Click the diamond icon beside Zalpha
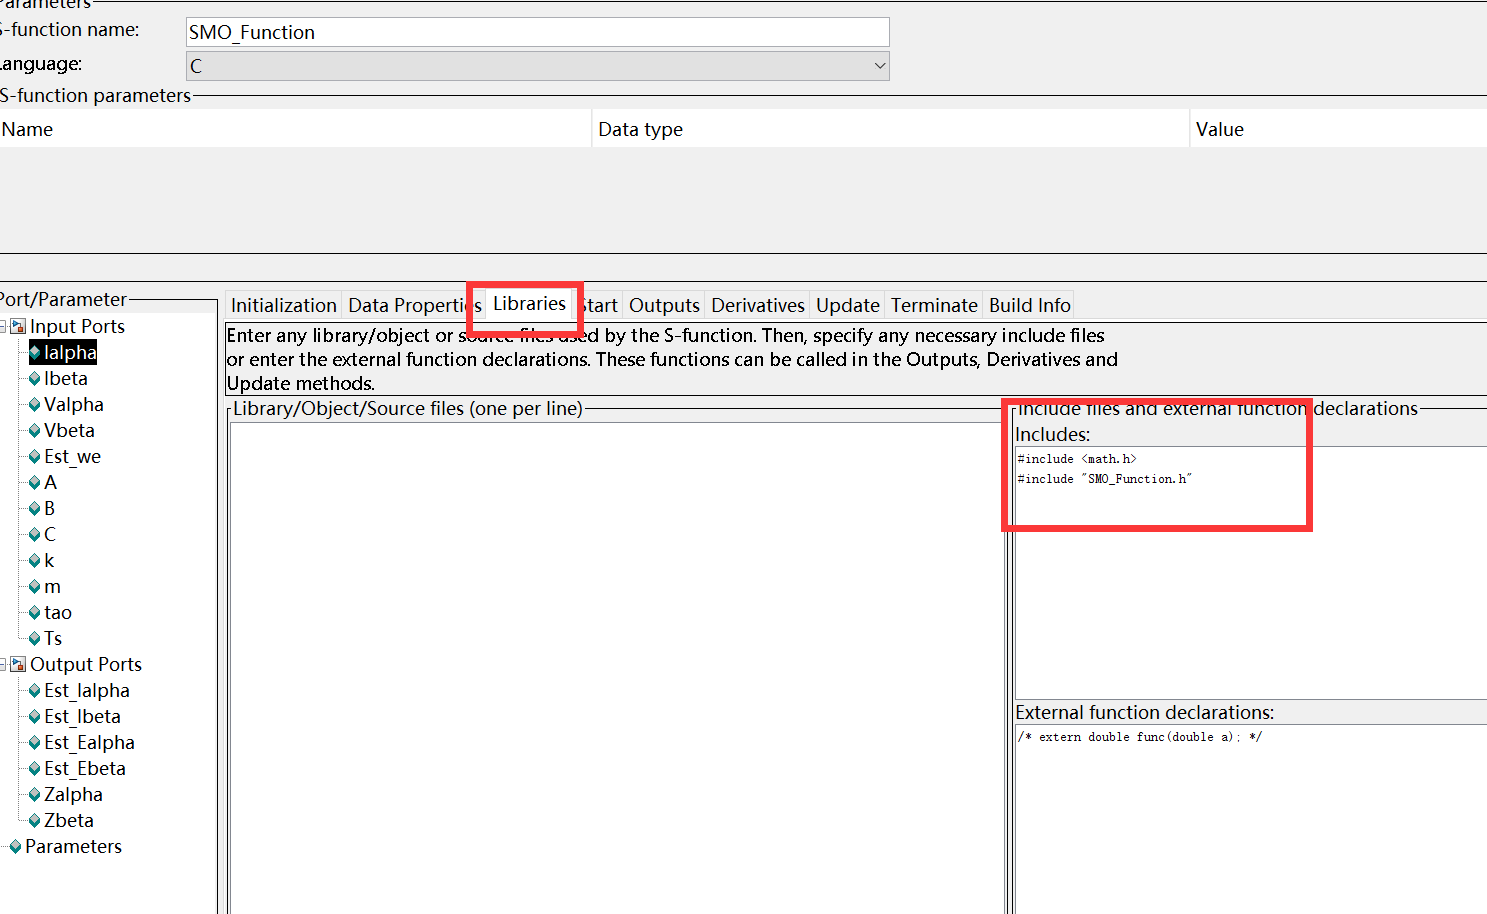This screenshot has height=914, width=1487. 35,795
